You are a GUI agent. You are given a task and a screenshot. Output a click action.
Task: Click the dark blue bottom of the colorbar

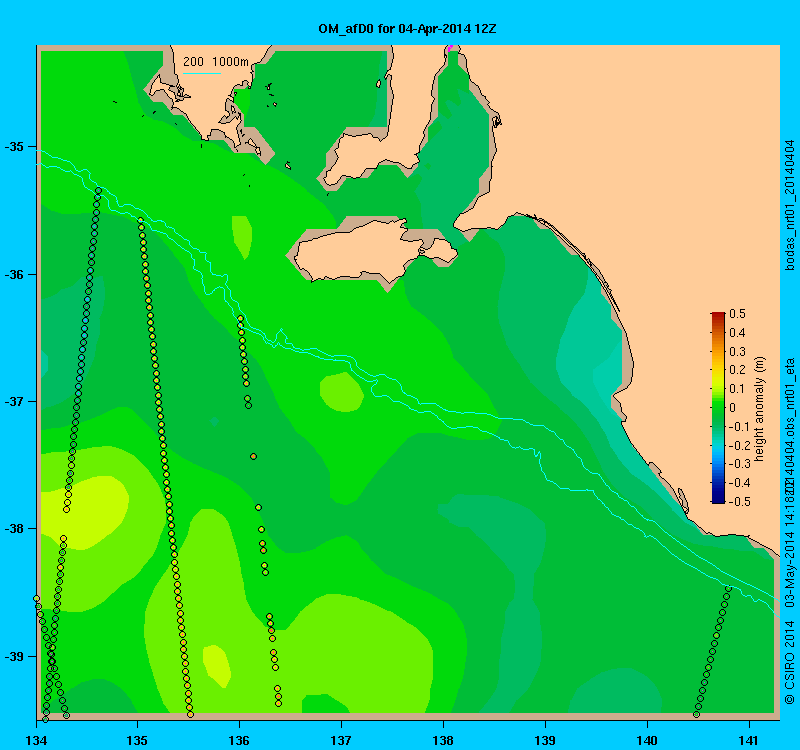(718, 499)
